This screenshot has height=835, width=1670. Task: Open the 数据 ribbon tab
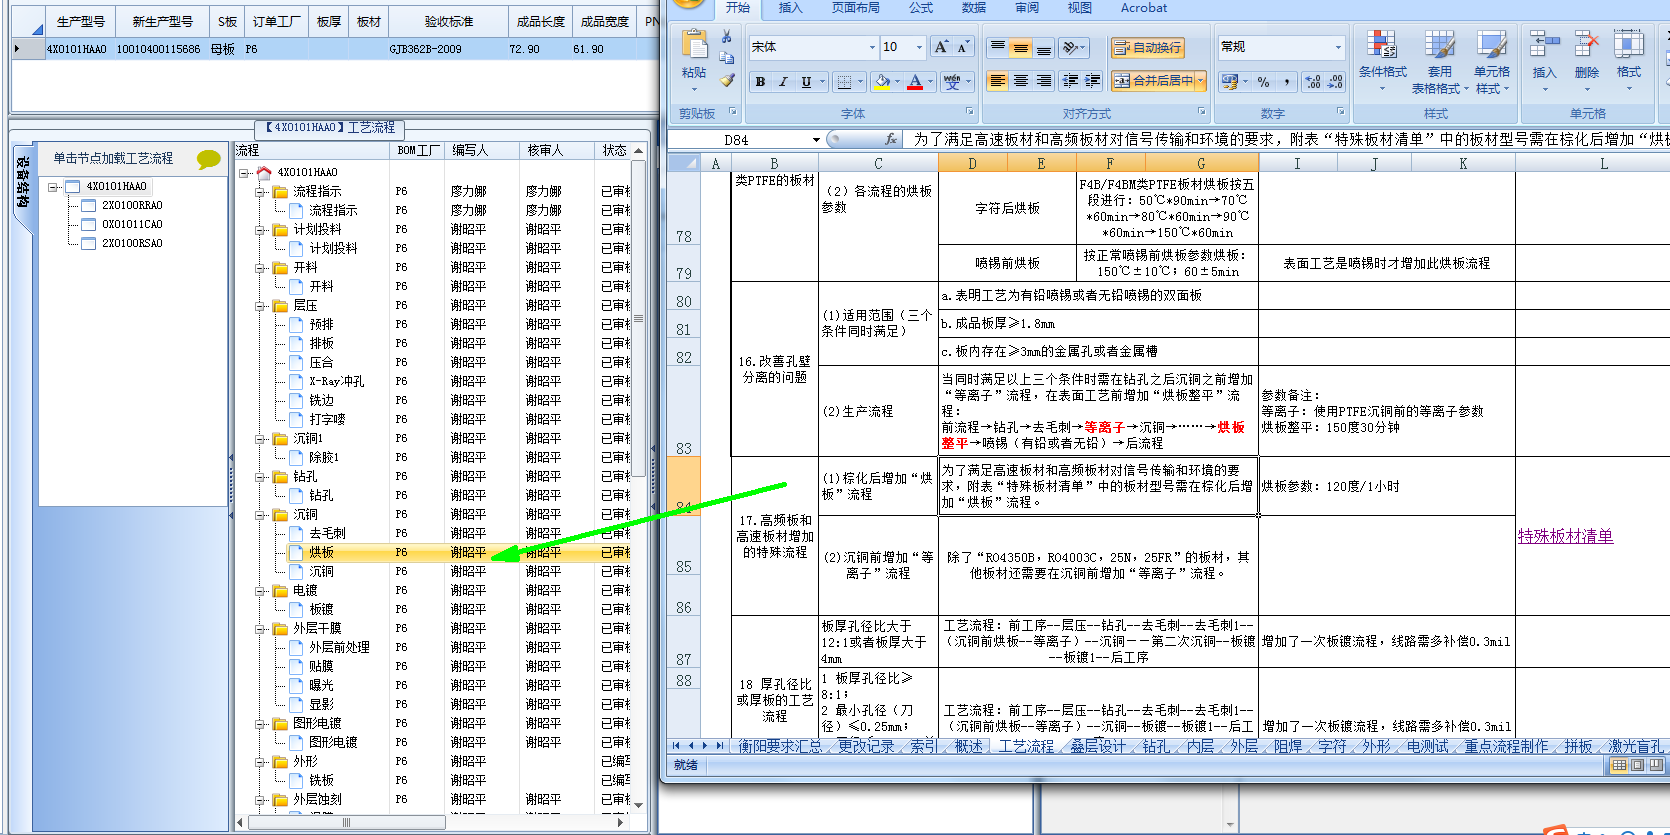pos(973,8)
